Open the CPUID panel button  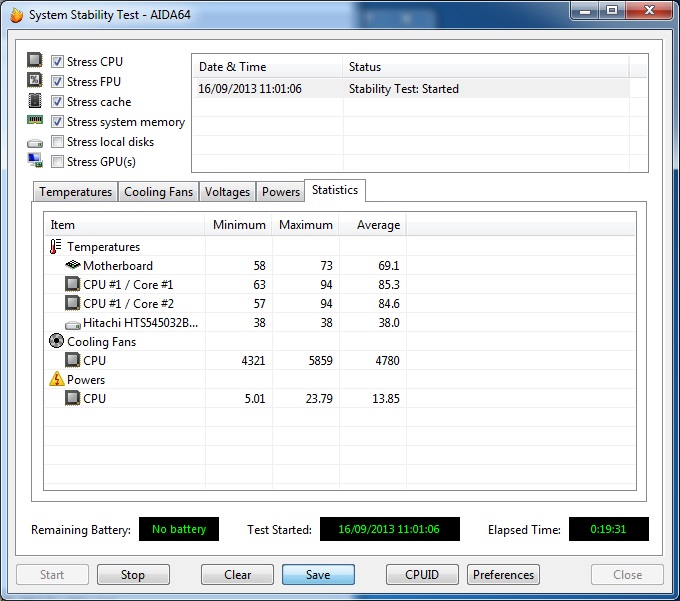point(422,575)
